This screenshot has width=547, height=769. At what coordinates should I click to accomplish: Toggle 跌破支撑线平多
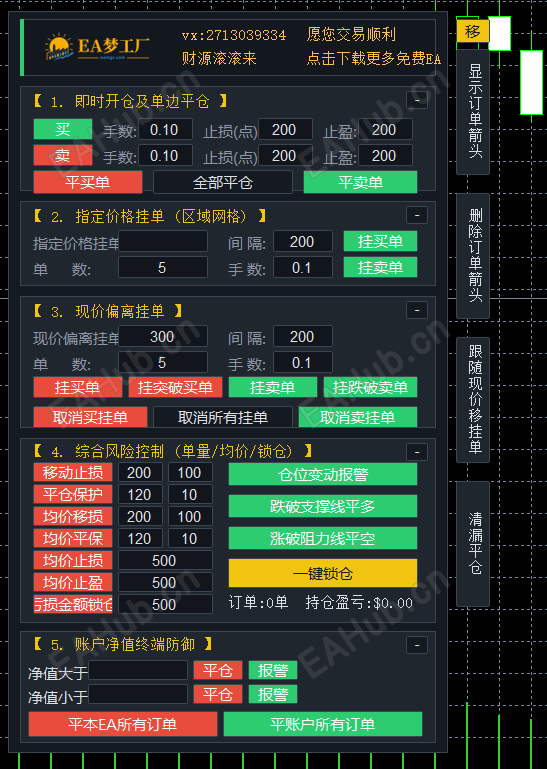point(323,506)
